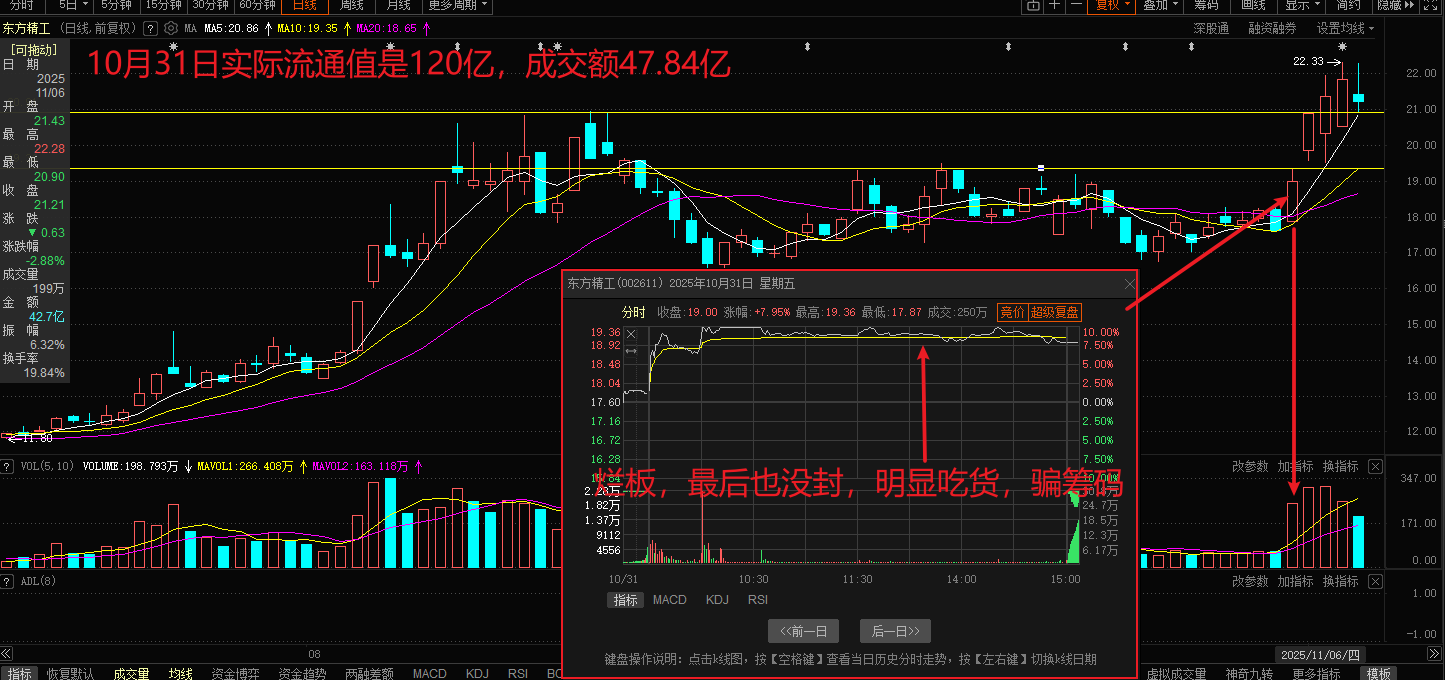This screenshot has height=680, width=1445.
Task: Select the 资金博弈 indicator in the bottom bar
Action: coord(235,673)
